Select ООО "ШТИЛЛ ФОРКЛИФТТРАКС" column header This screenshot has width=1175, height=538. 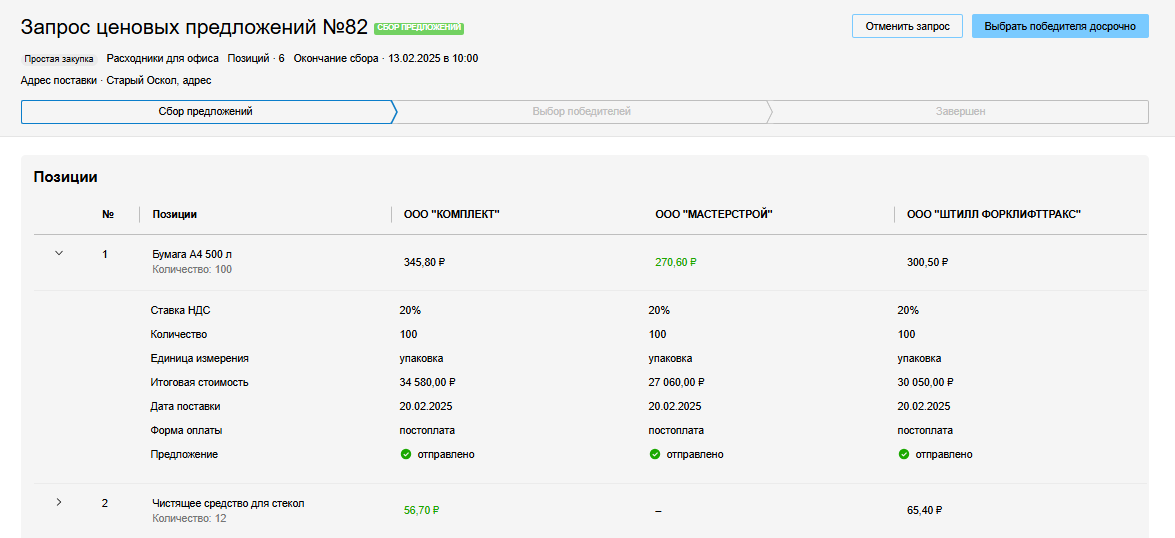[993, 214]
